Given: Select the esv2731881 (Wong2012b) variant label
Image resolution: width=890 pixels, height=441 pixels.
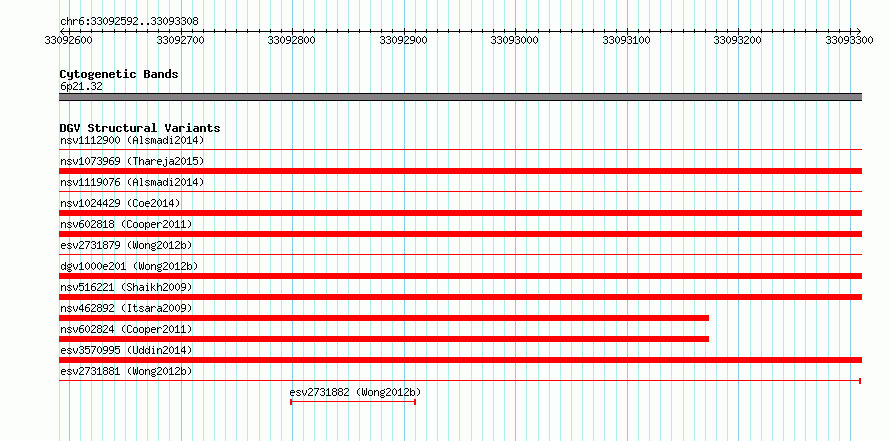Looking at the screenshot, I should click(126, 371).
